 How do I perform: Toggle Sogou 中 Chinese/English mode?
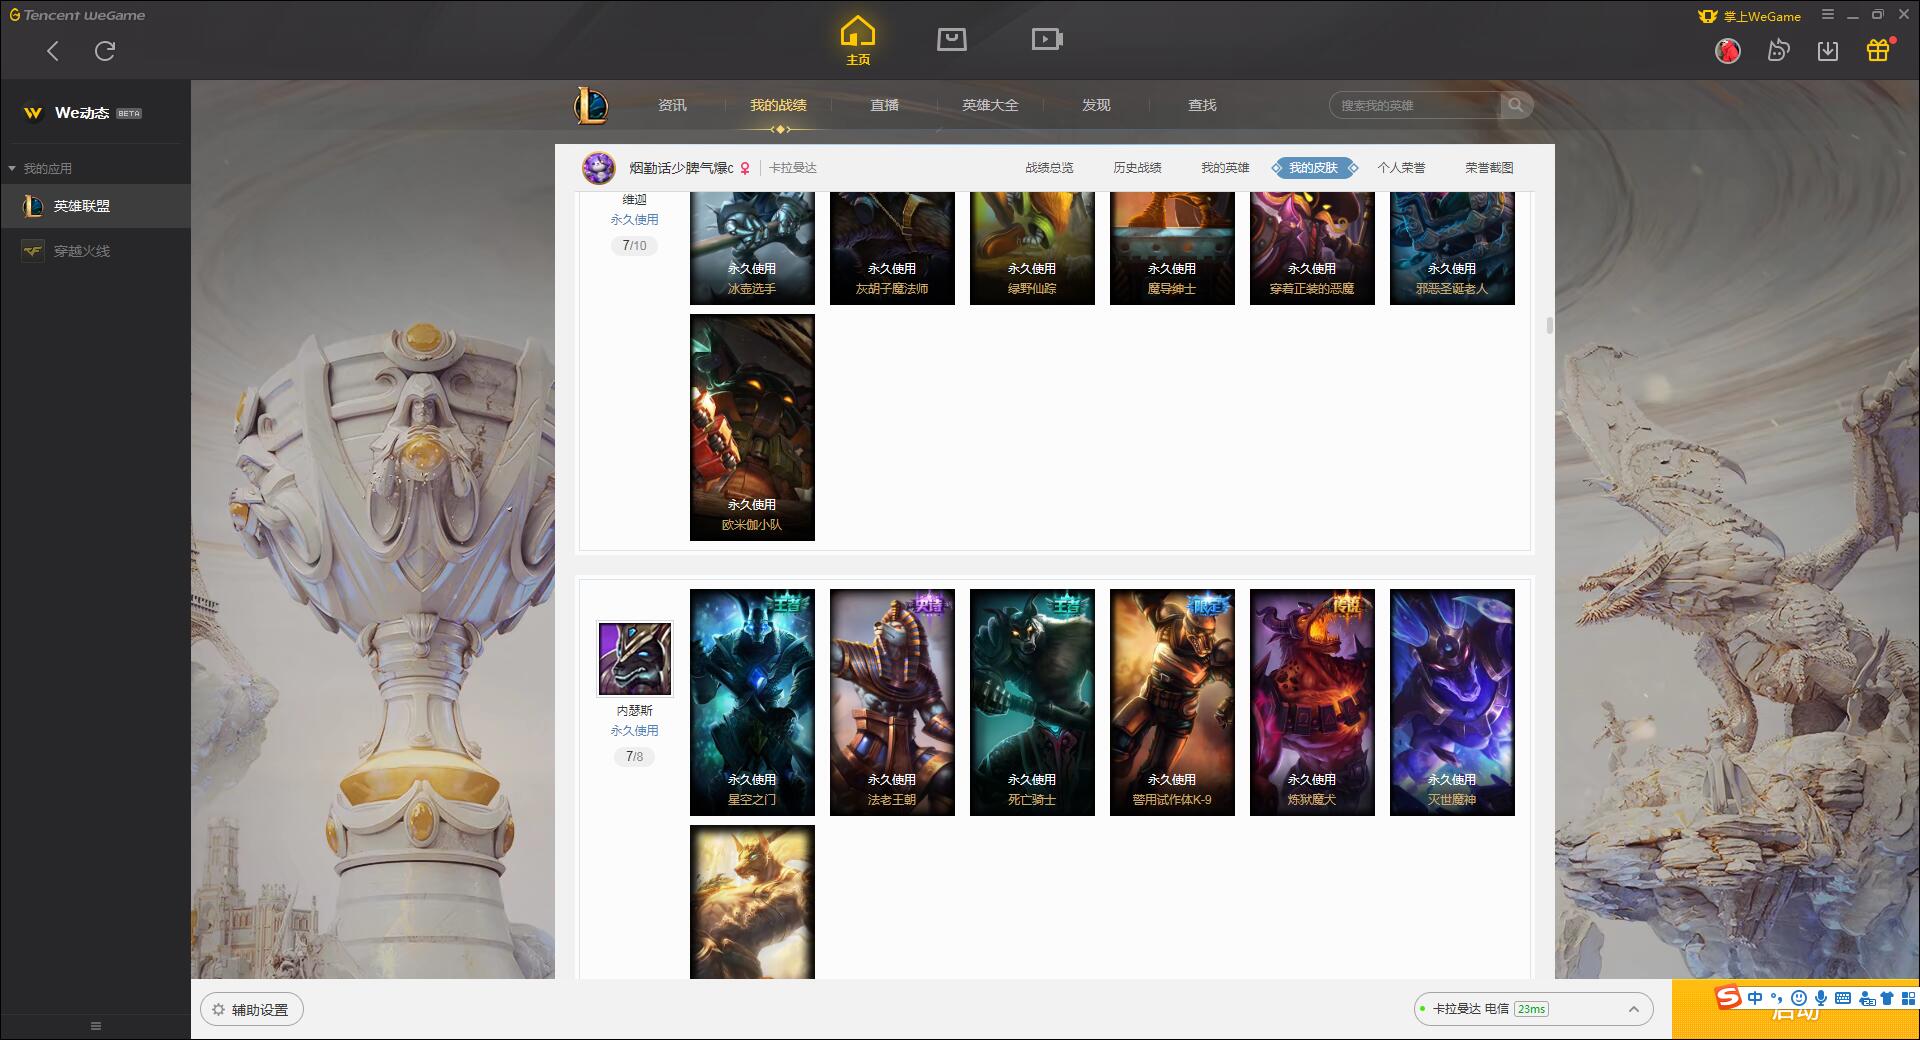[1755, 997]
